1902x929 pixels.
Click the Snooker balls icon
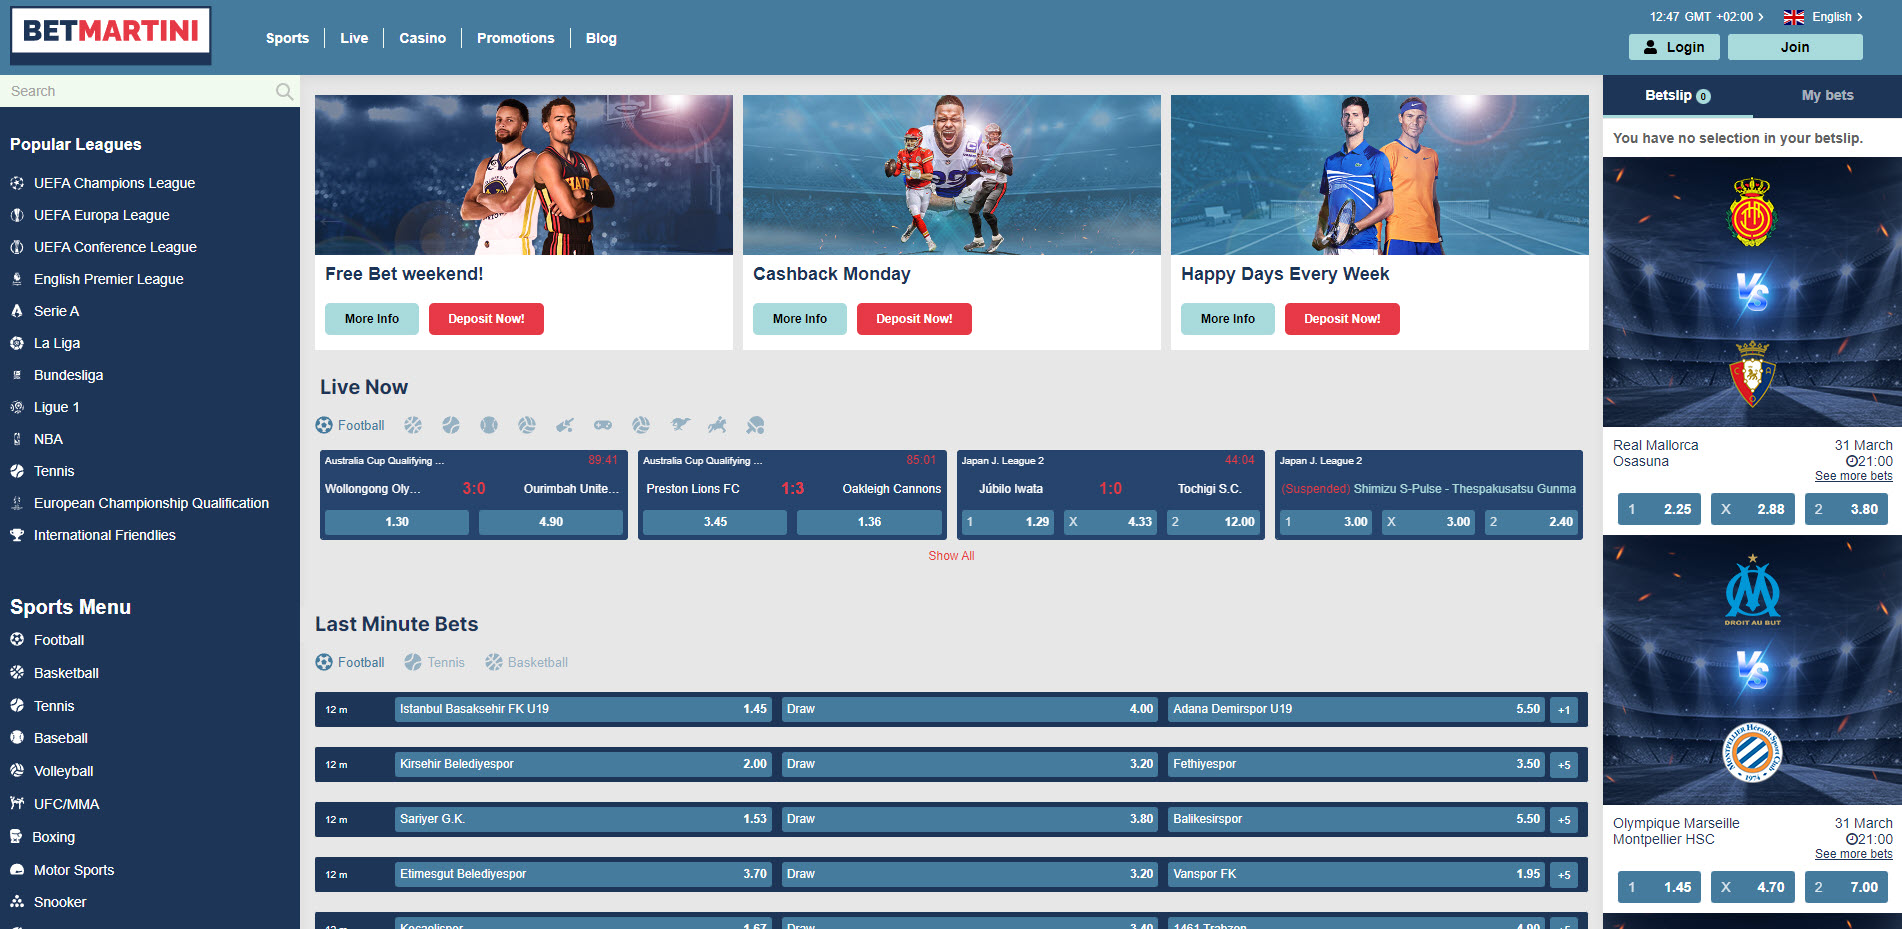point(17,902)
